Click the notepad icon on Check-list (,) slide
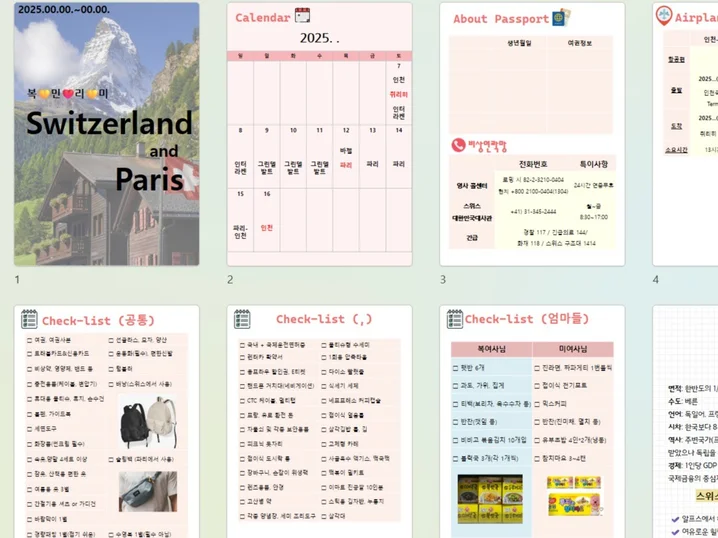Image resolution: width=718 pixels, height=538 pixels. tap(241, 319)
